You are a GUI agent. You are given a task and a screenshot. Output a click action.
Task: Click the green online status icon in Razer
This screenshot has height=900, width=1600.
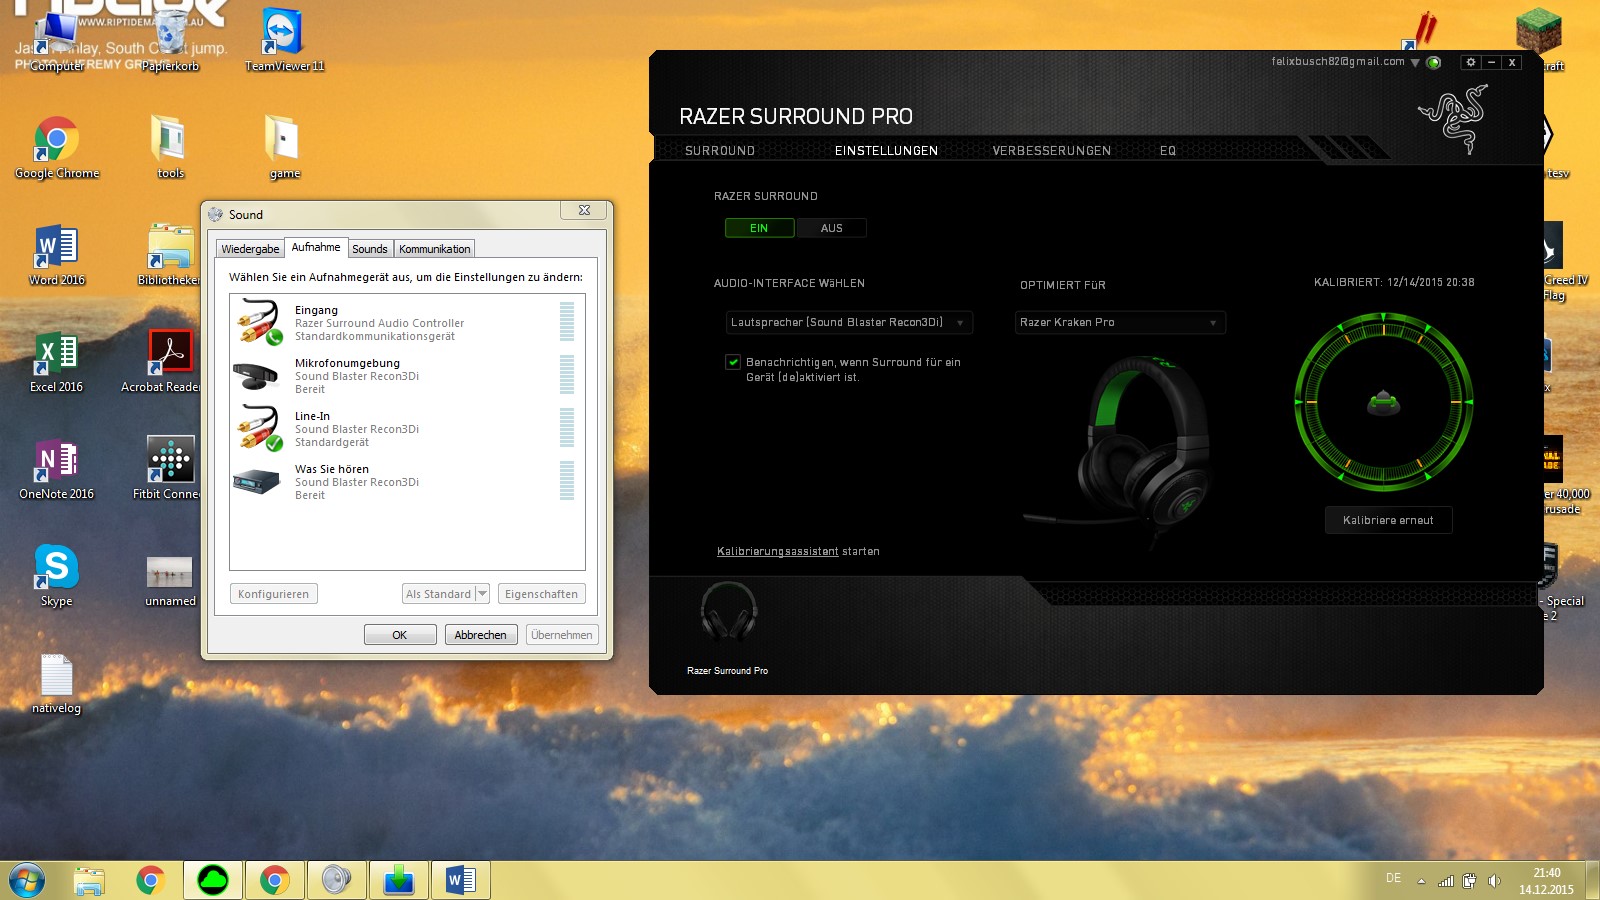[1433, 62]
